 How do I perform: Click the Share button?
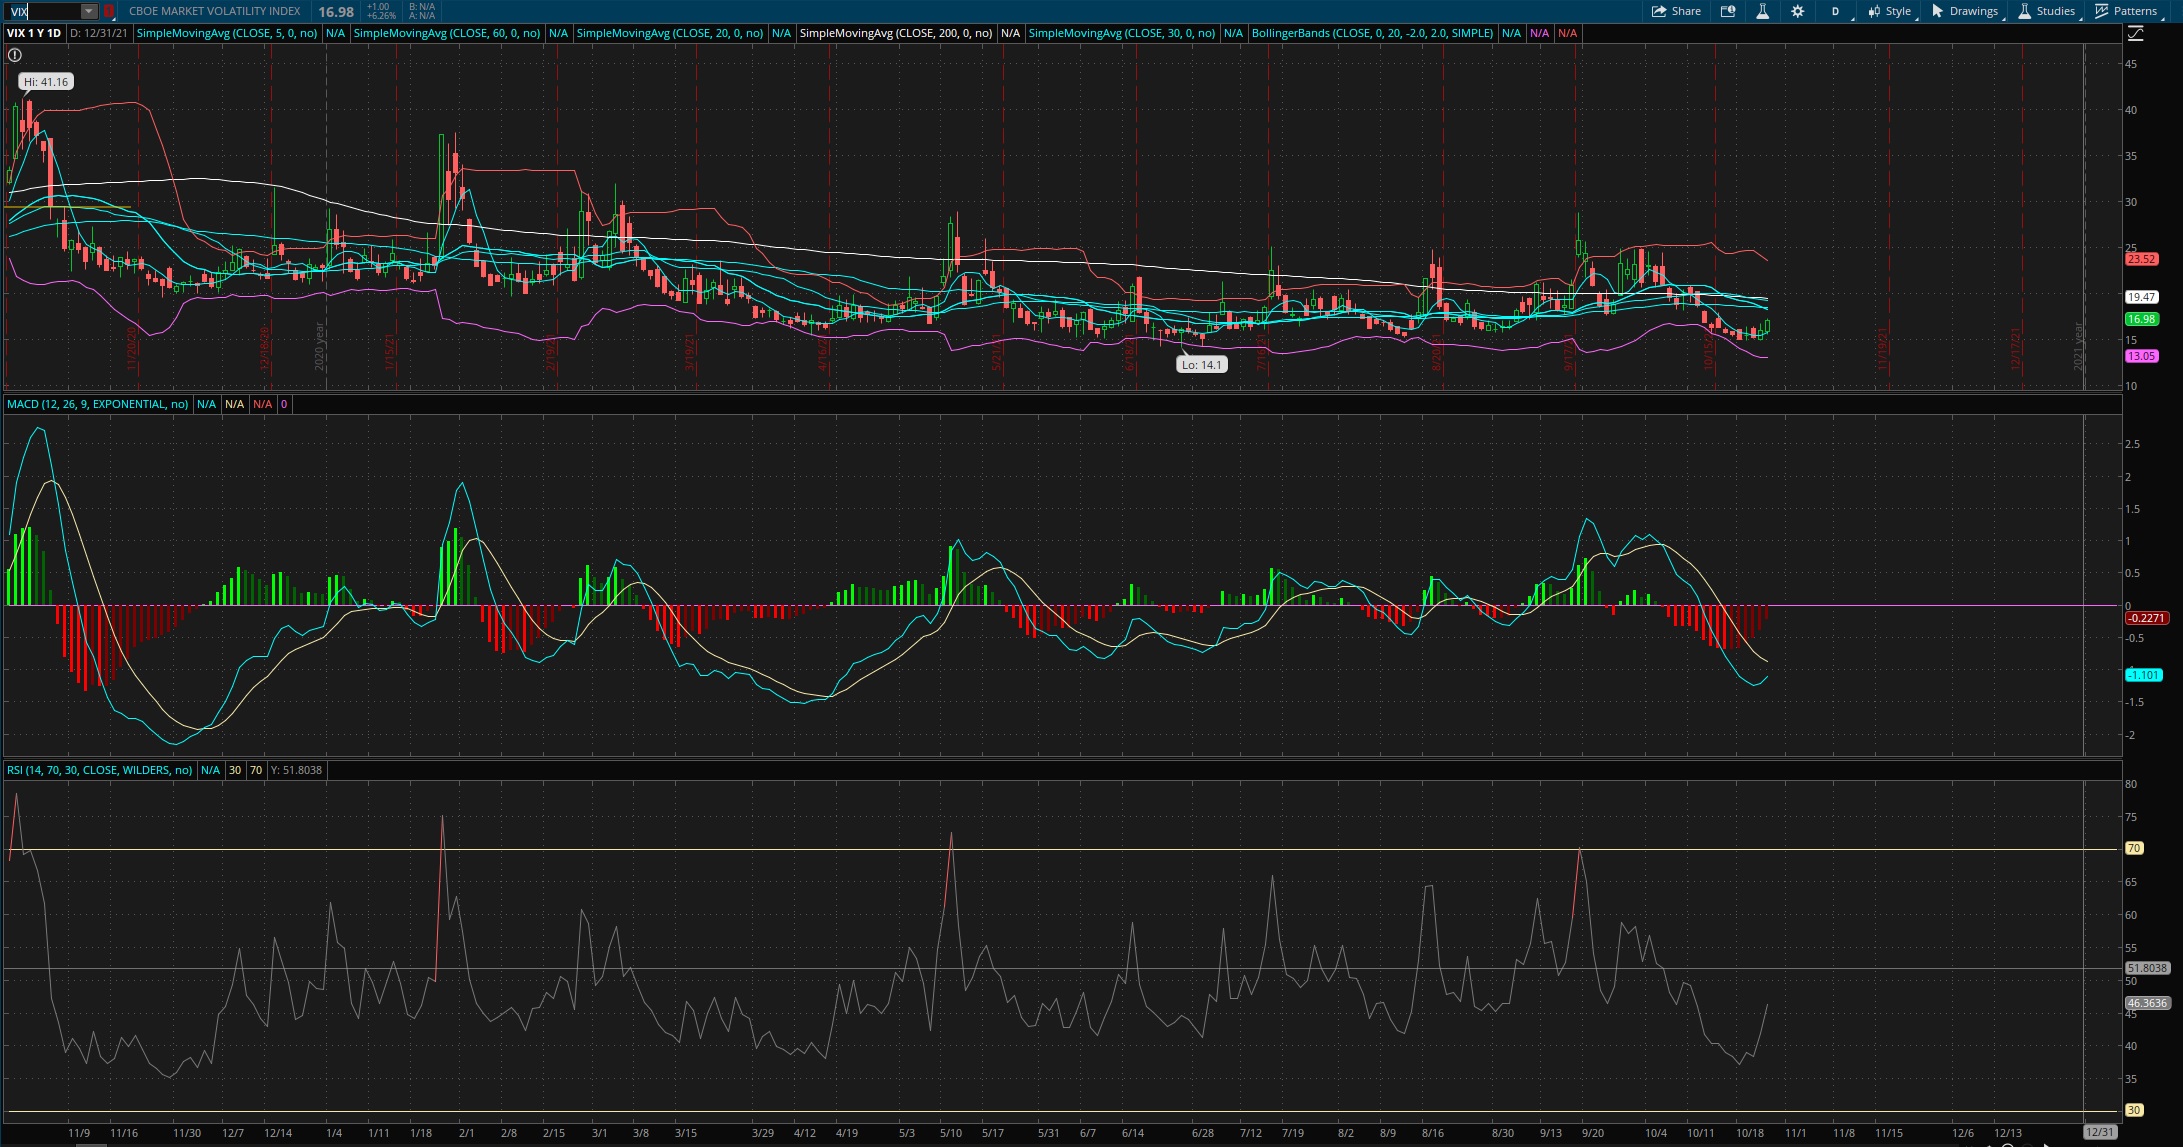pos(1676,11)
